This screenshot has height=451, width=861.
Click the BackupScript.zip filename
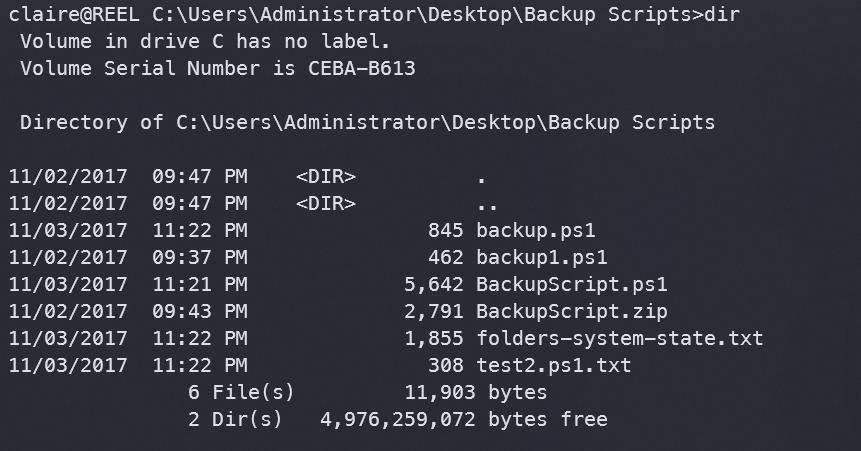tap(572, 311)
